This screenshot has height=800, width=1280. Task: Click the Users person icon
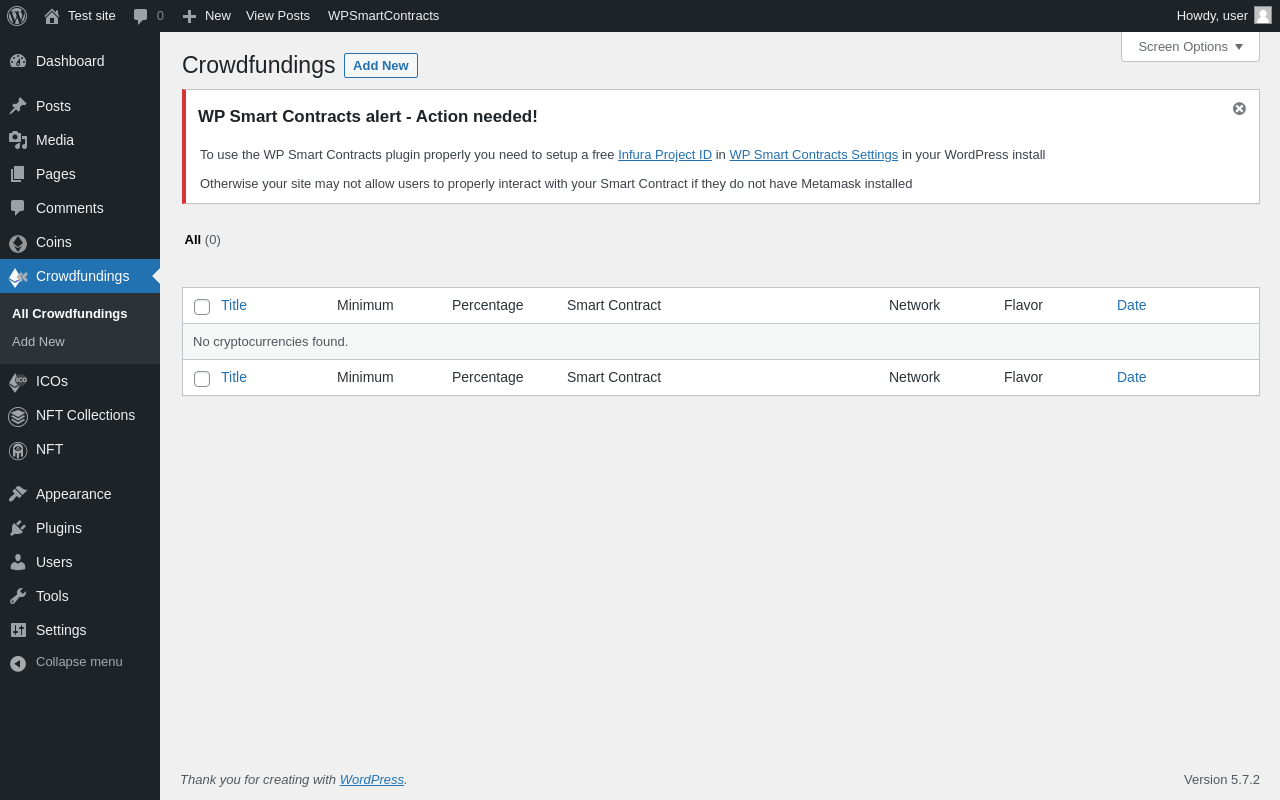point(18,562)
